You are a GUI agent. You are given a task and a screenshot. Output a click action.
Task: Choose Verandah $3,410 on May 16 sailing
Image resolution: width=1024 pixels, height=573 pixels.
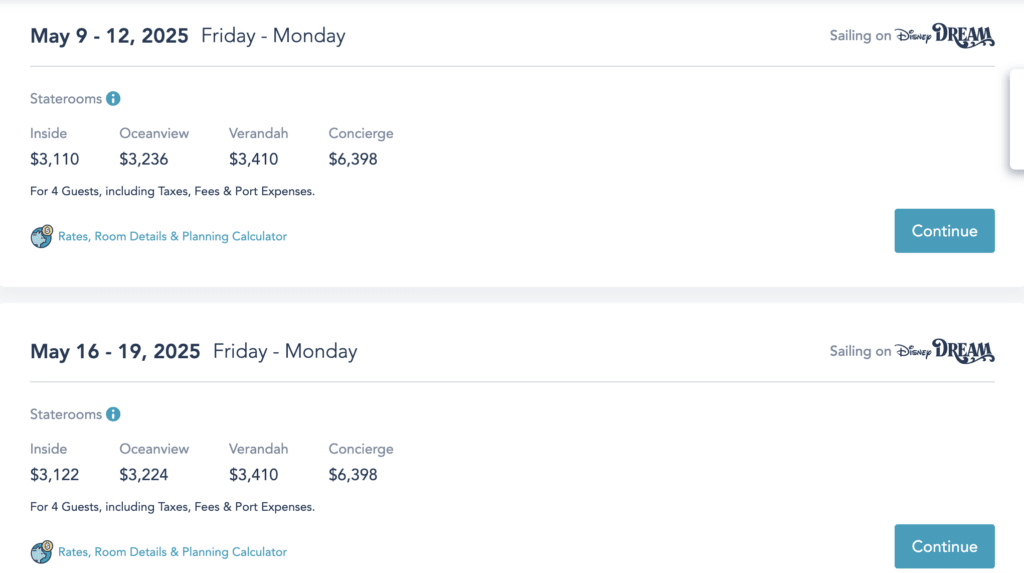(x=253, y=474)
